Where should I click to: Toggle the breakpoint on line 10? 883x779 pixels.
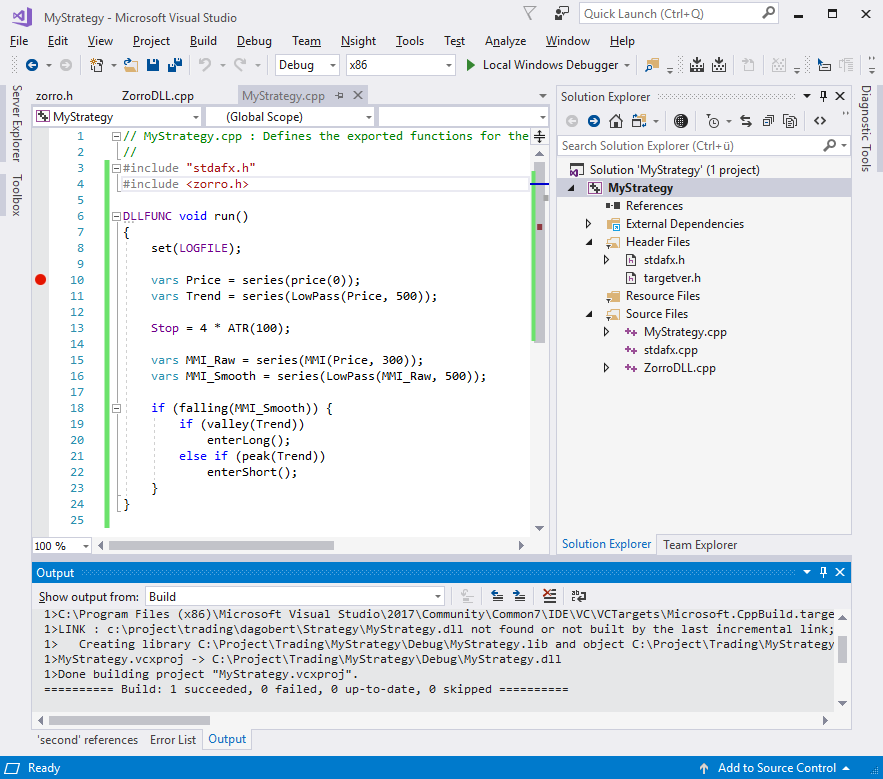pyautogui.click(x=41, y=280)
